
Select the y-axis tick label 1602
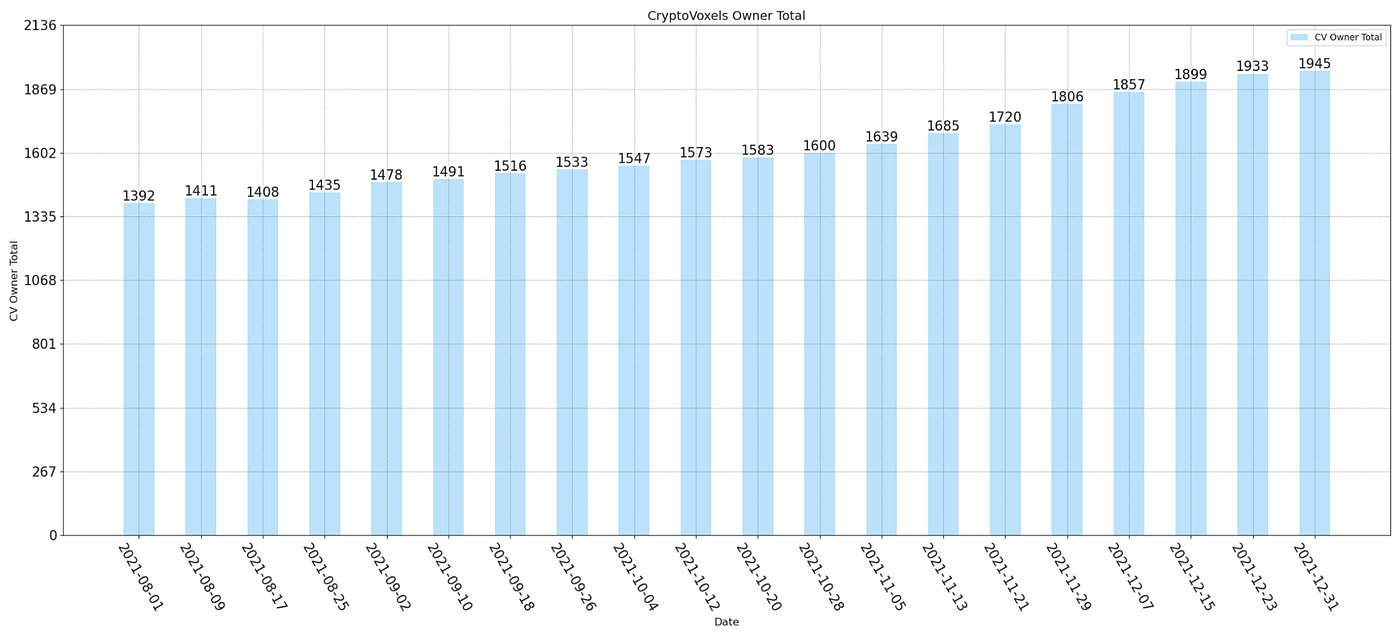click(x=39, y=153)
